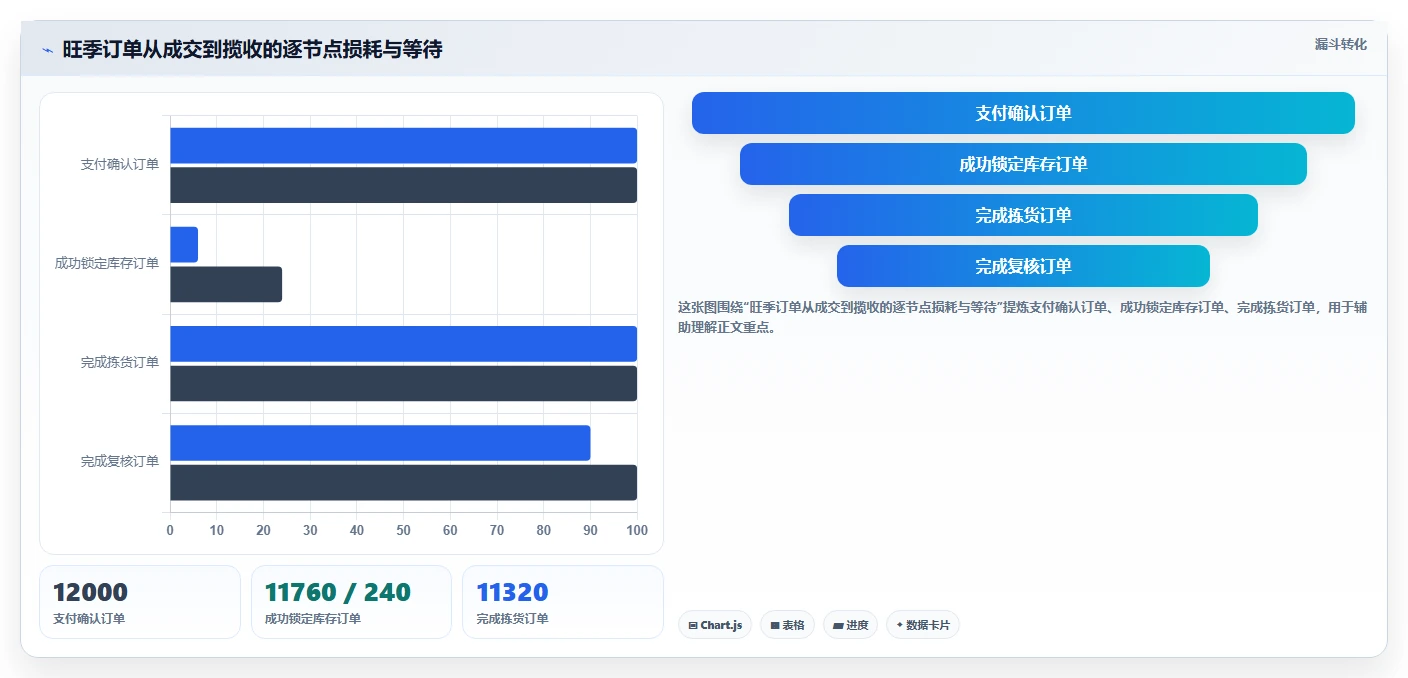Click the description paragraph beginning 这张图围绕
Viewport: 1408px width, 678px height.
point(1022,317)
